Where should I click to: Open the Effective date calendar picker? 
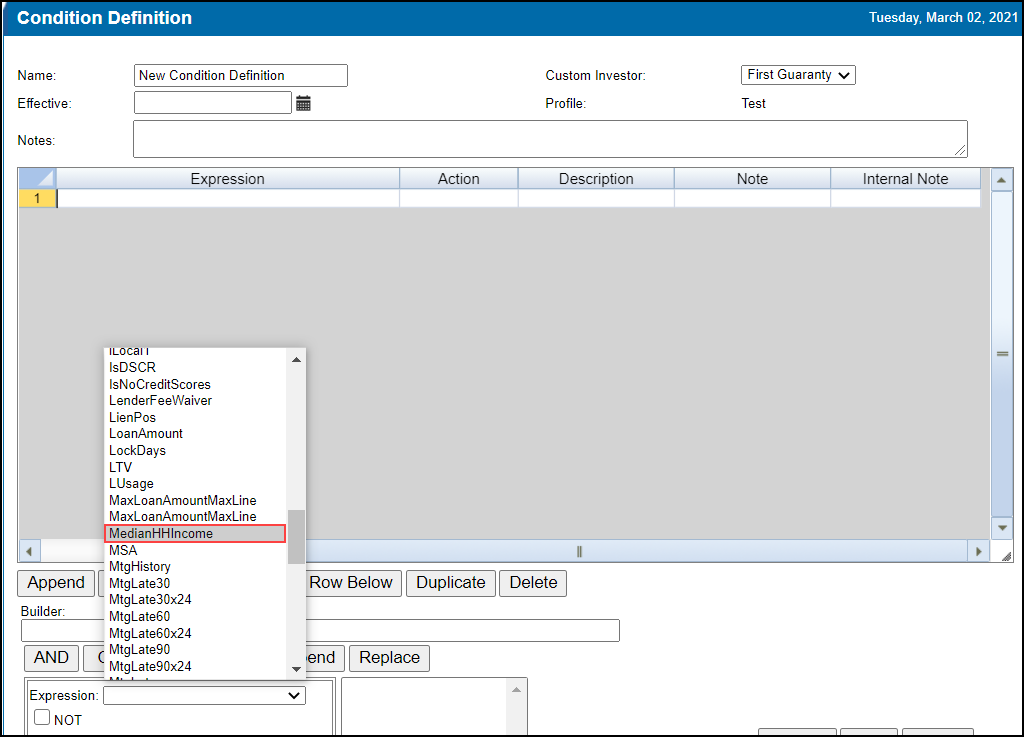pyautogui.click(x=303, y=103)
